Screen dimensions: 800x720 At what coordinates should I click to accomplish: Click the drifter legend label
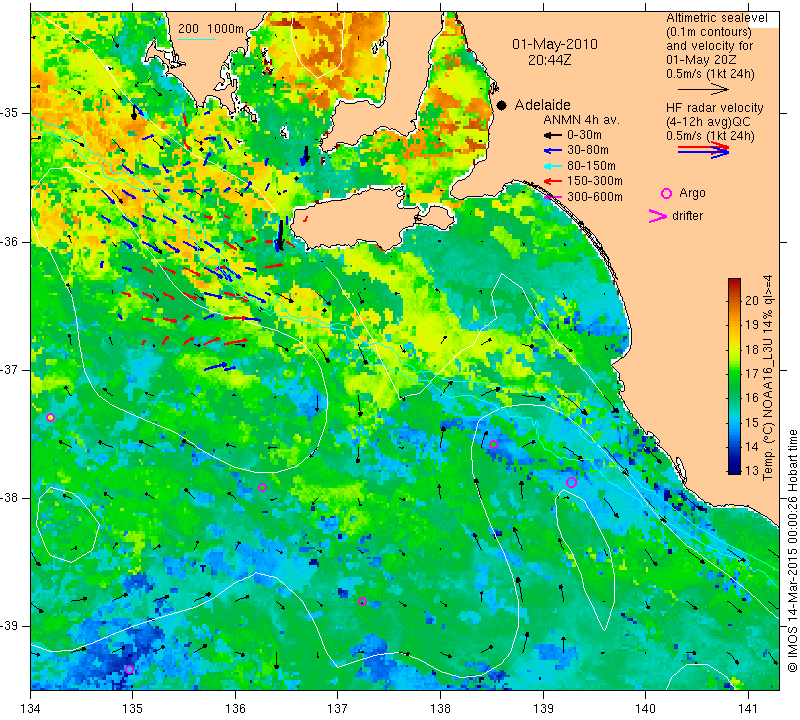pyautogui.click(x=687, y=216)
